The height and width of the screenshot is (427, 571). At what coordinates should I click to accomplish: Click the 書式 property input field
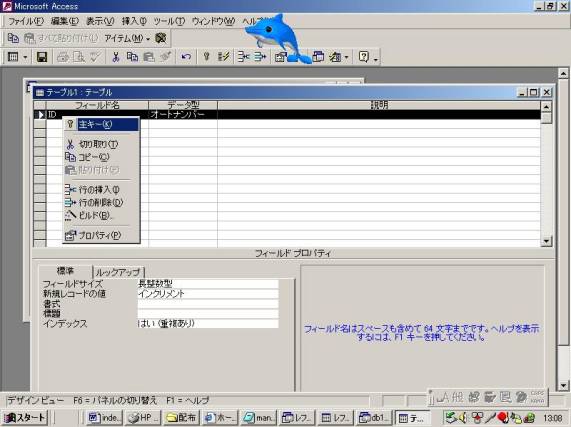tap(208, 304)
